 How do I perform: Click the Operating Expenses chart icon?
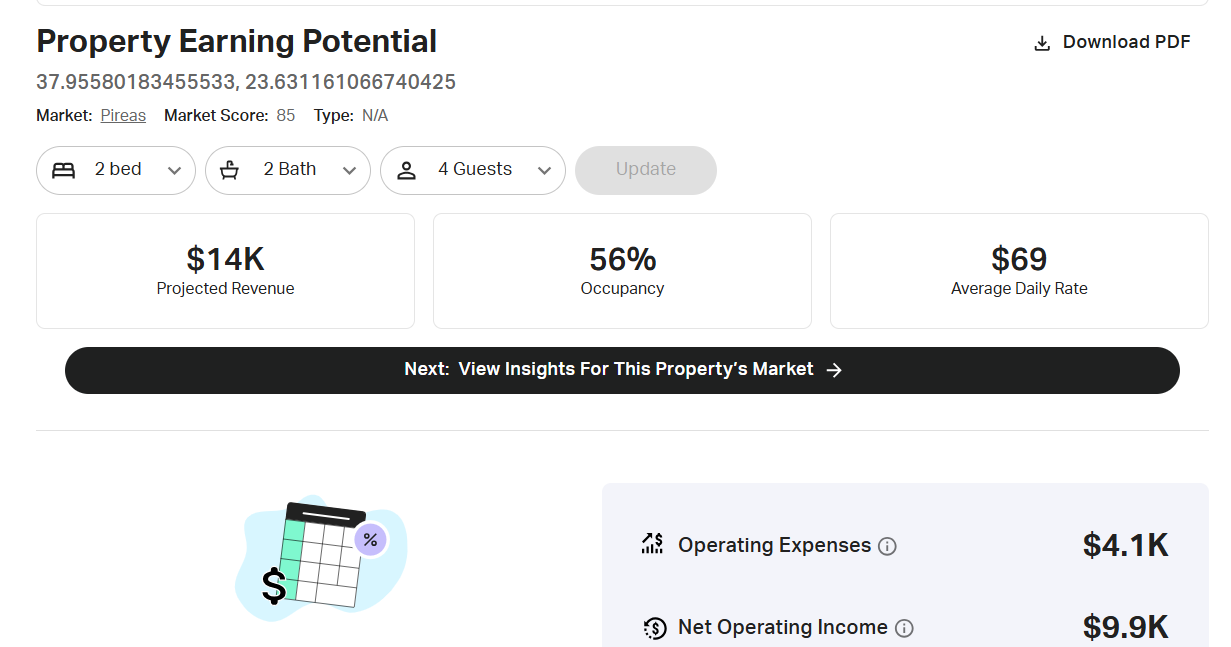(x=653, y=544)
